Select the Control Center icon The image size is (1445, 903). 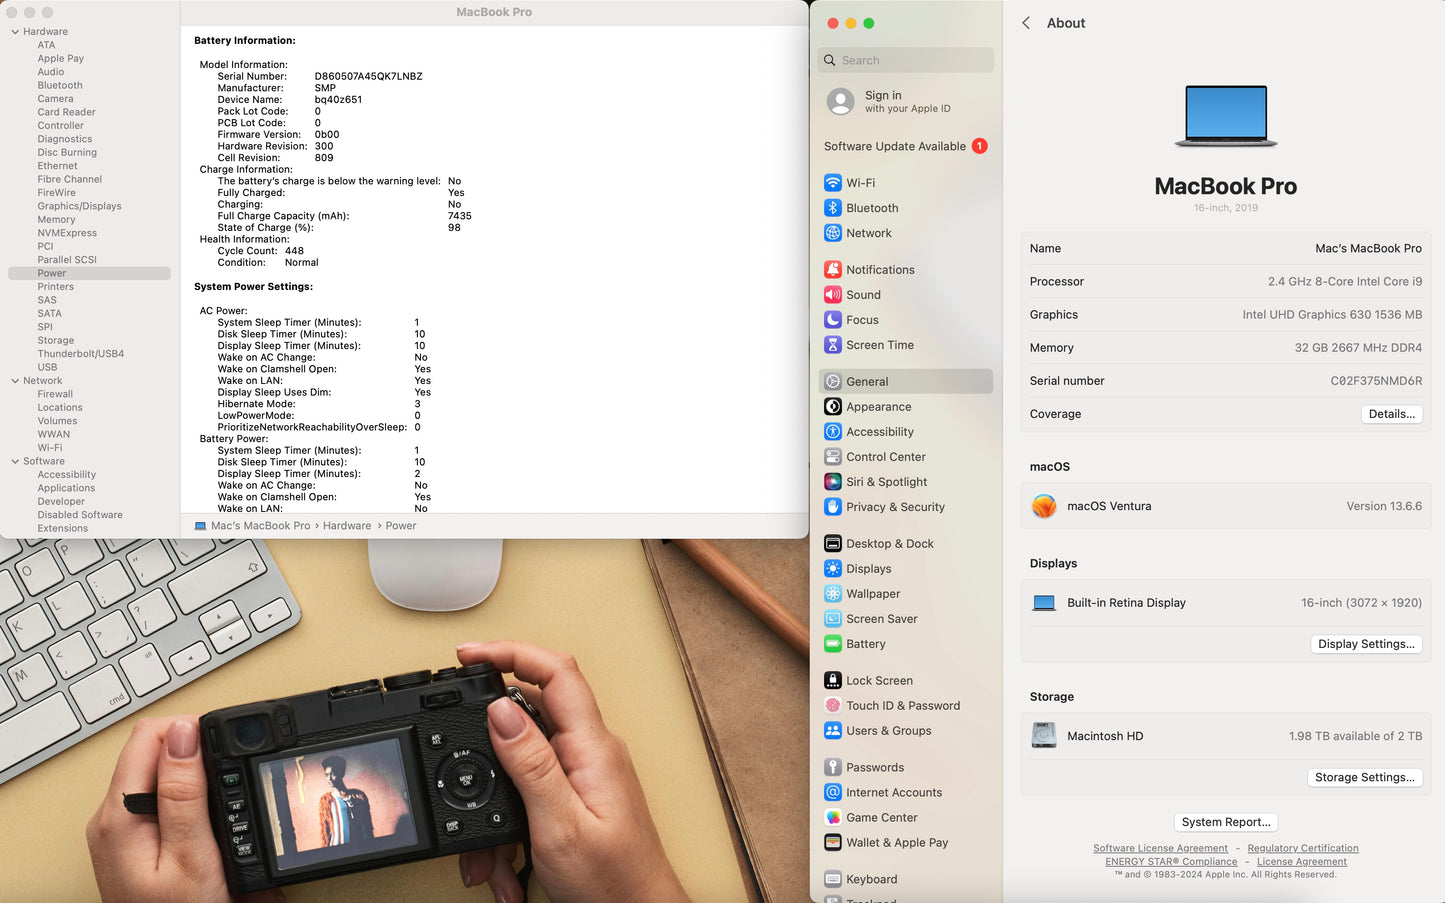point(832,457)
